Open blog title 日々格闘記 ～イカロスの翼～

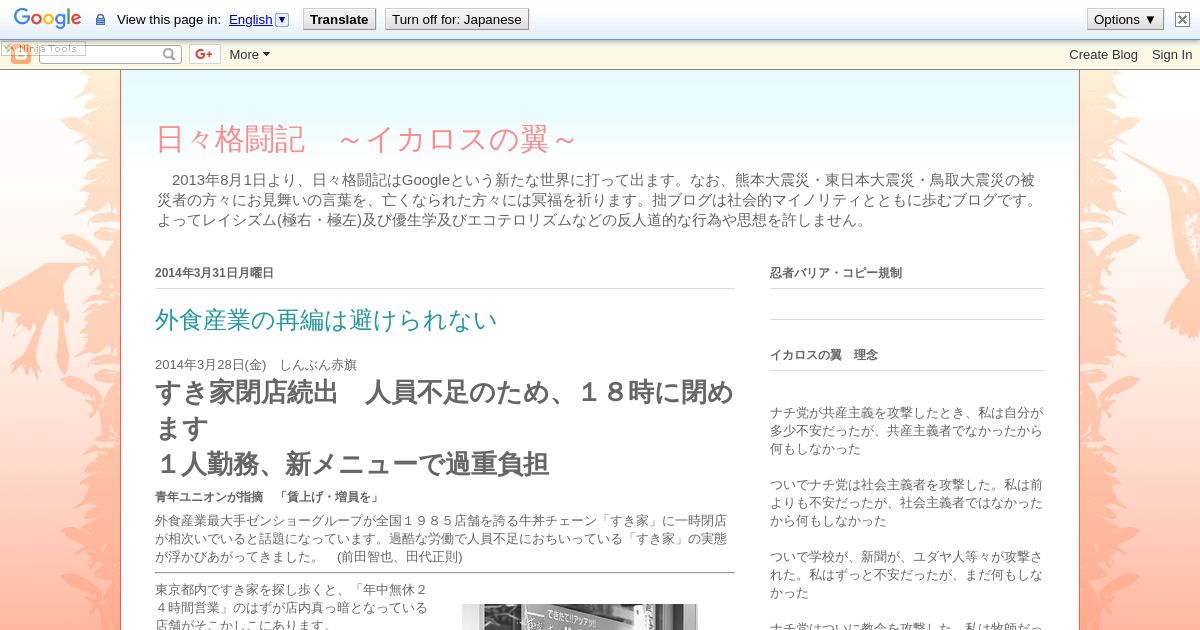366,139
